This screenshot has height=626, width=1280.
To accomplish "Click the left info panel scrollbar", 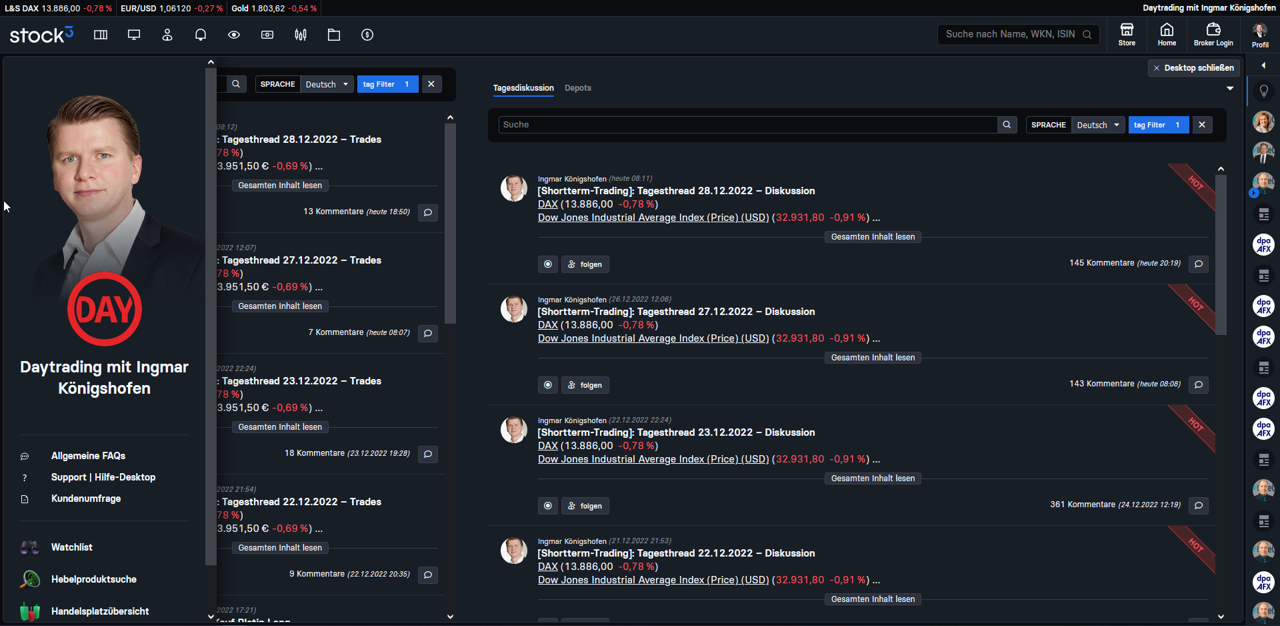I will [x=211, y=318].
